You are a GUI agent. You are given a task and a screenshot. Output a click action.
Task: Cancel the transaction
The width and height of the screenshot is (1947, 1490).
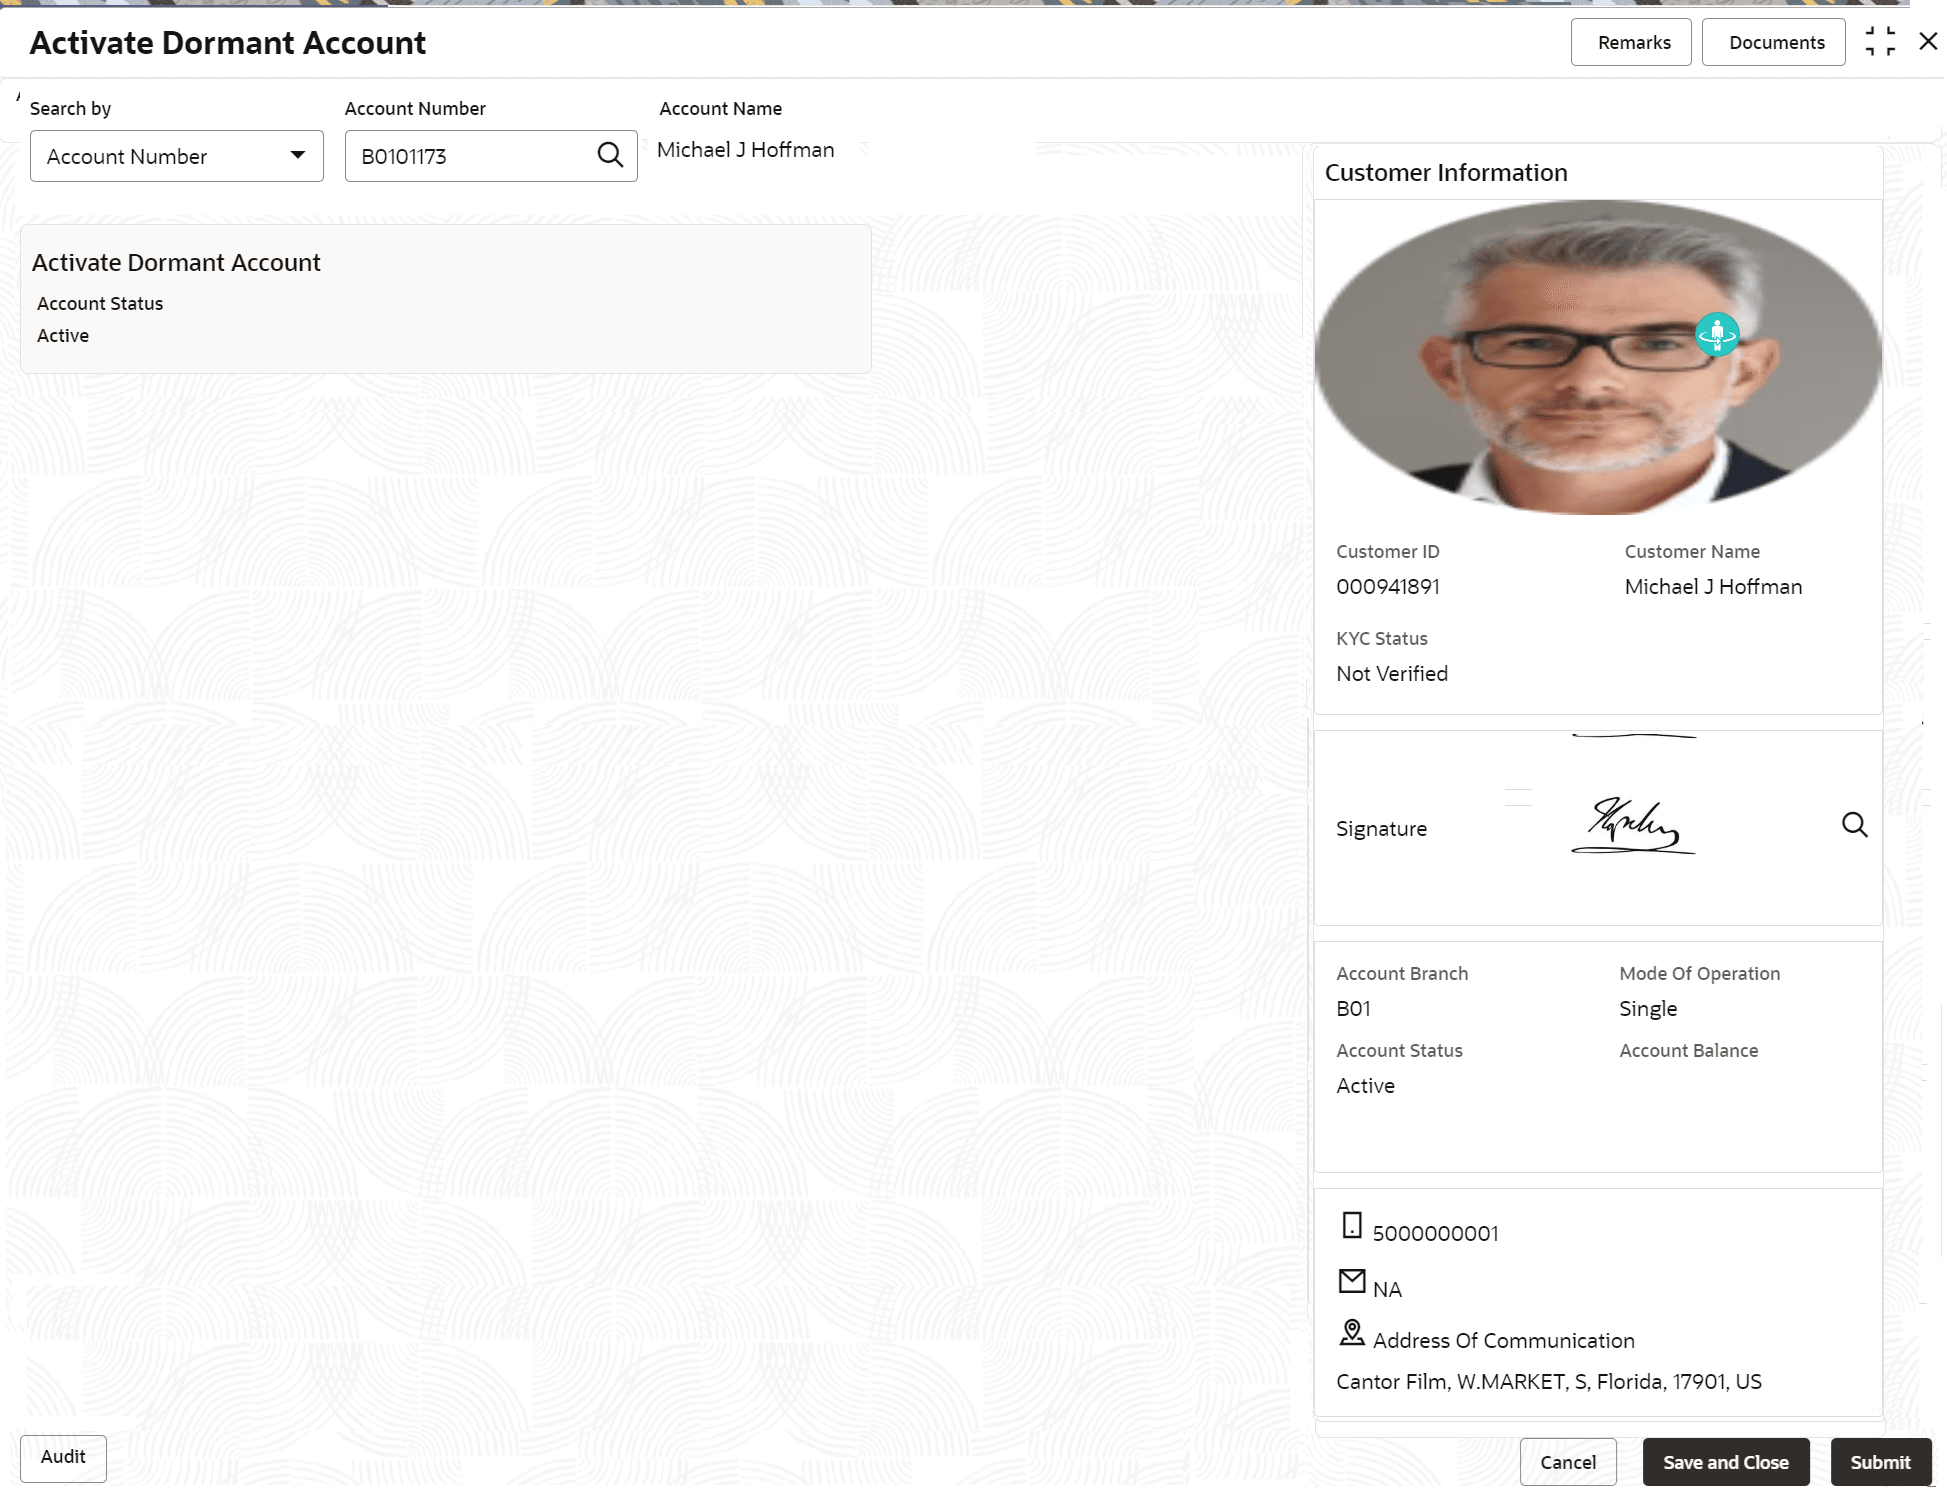1567,1462
